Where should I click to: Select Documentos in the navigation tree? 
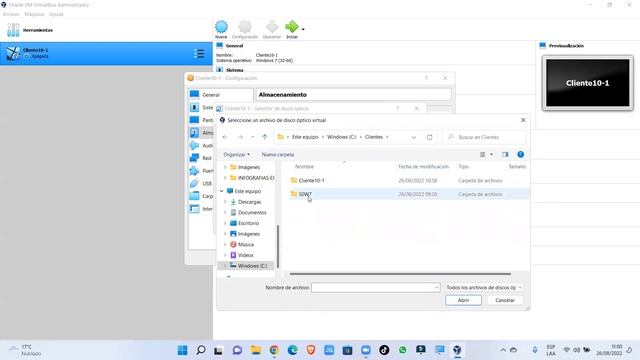[x=252, y=213]
